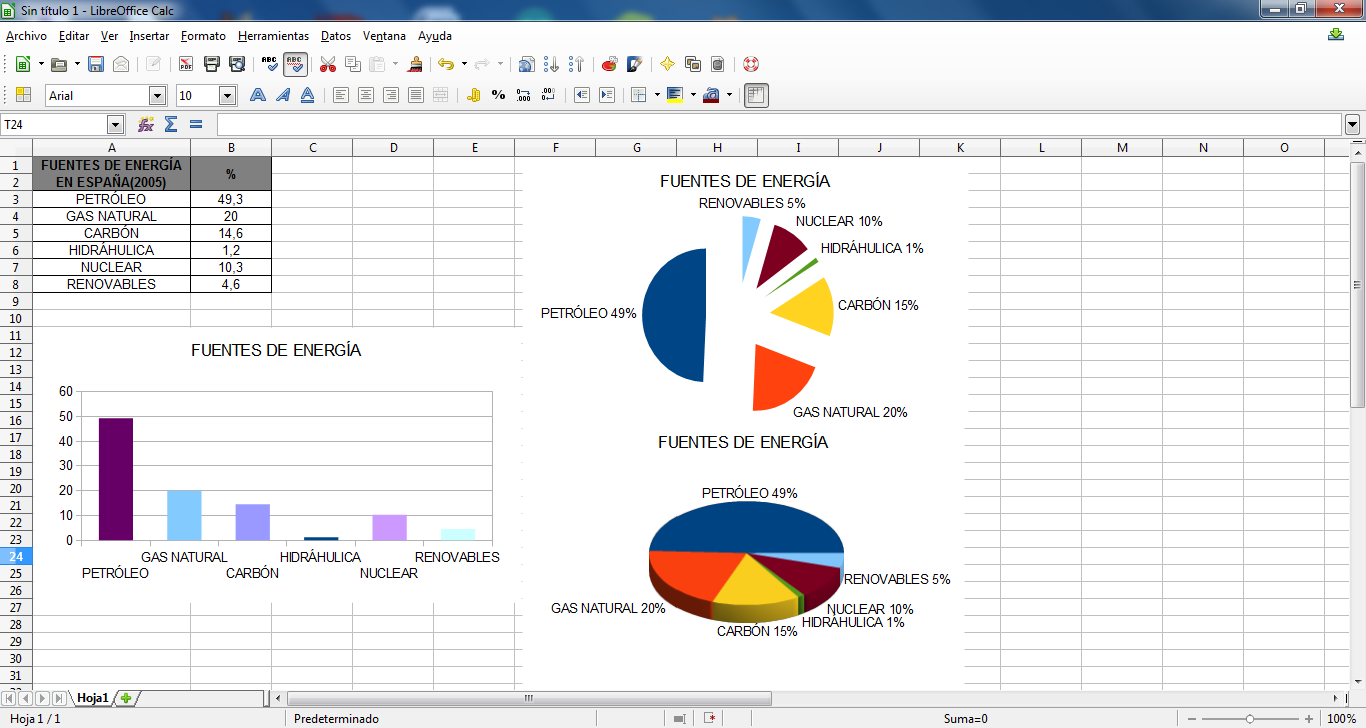Open the Function Wizard icon

click(146, 124)
